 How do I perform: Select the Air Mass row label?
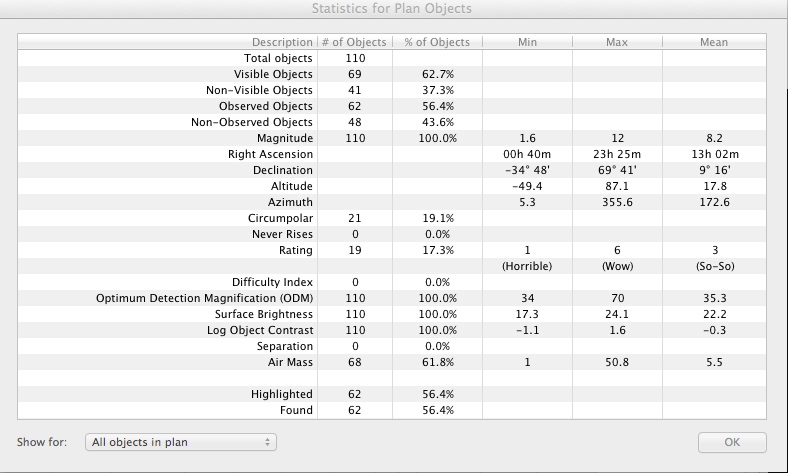(x=290, y=362)
